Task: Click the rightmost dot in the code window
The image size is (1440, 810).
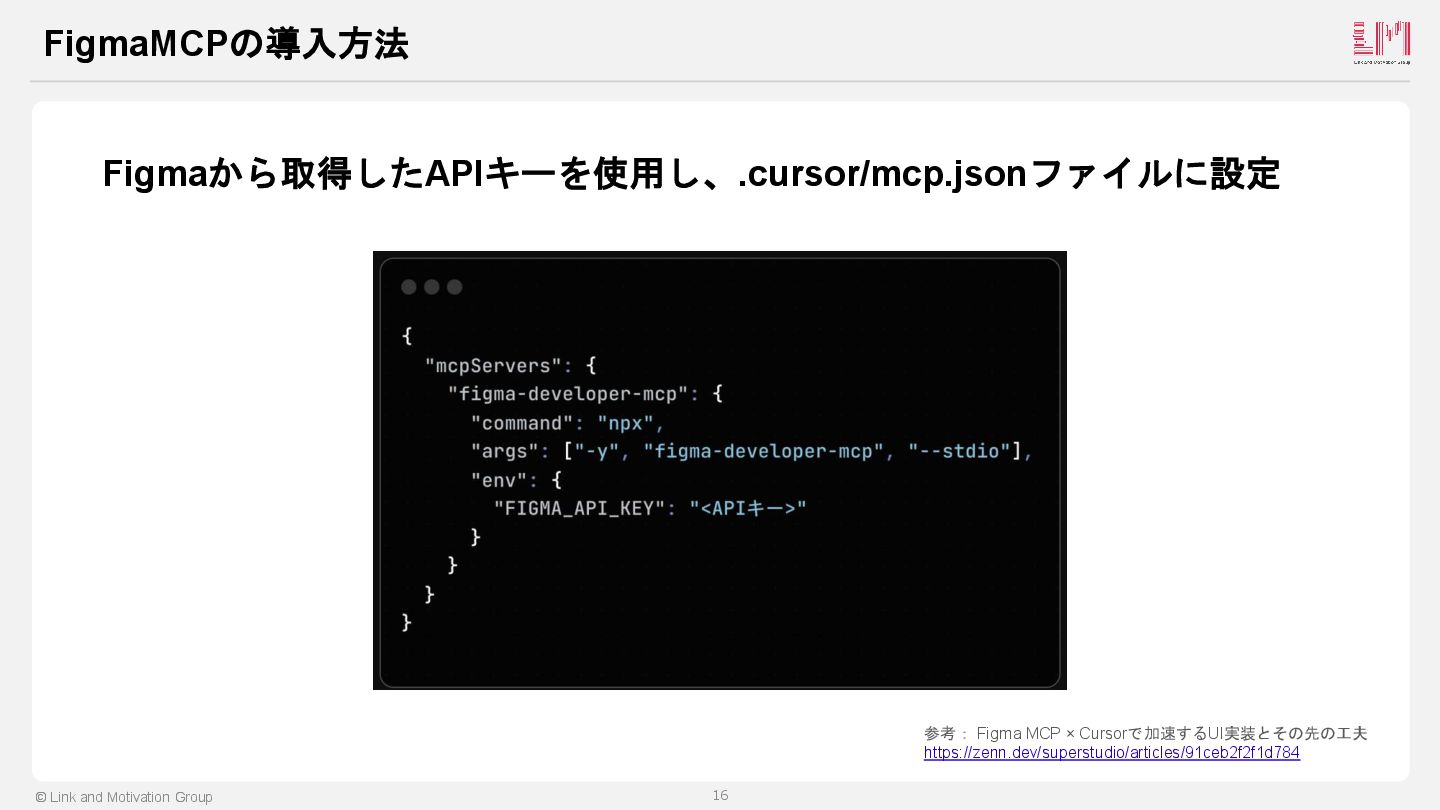Action: [x=455, y=287]
